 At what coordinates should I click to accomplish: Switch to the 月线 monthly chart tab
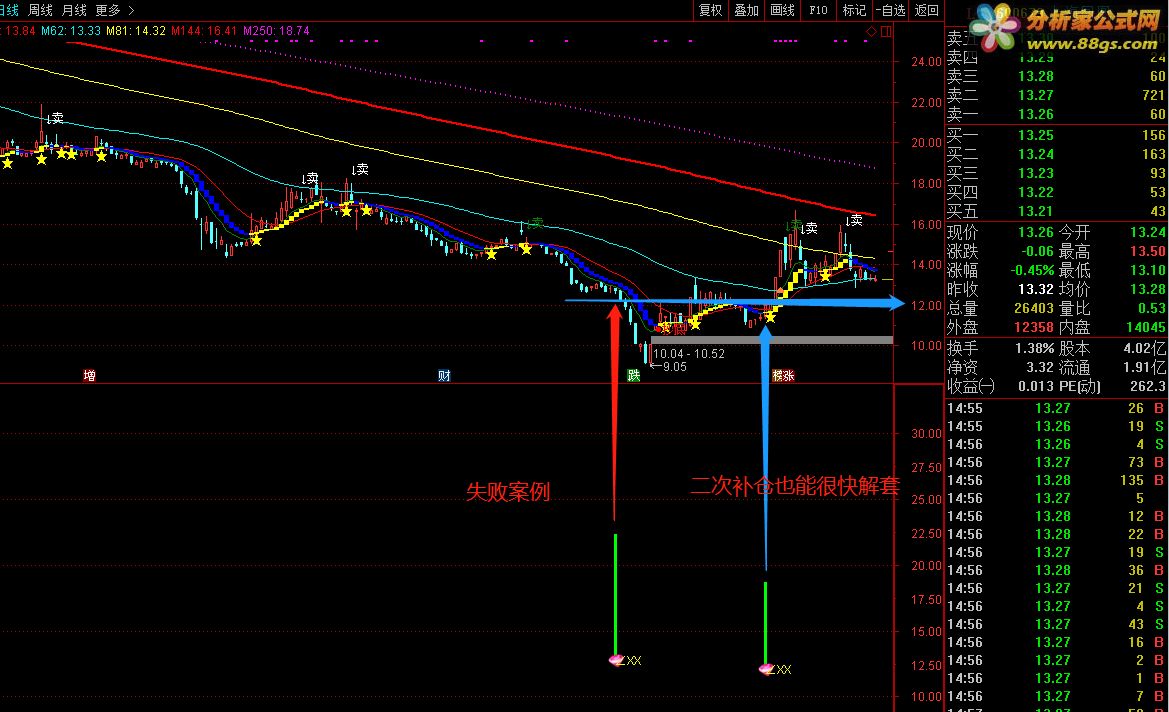(75, 10)
